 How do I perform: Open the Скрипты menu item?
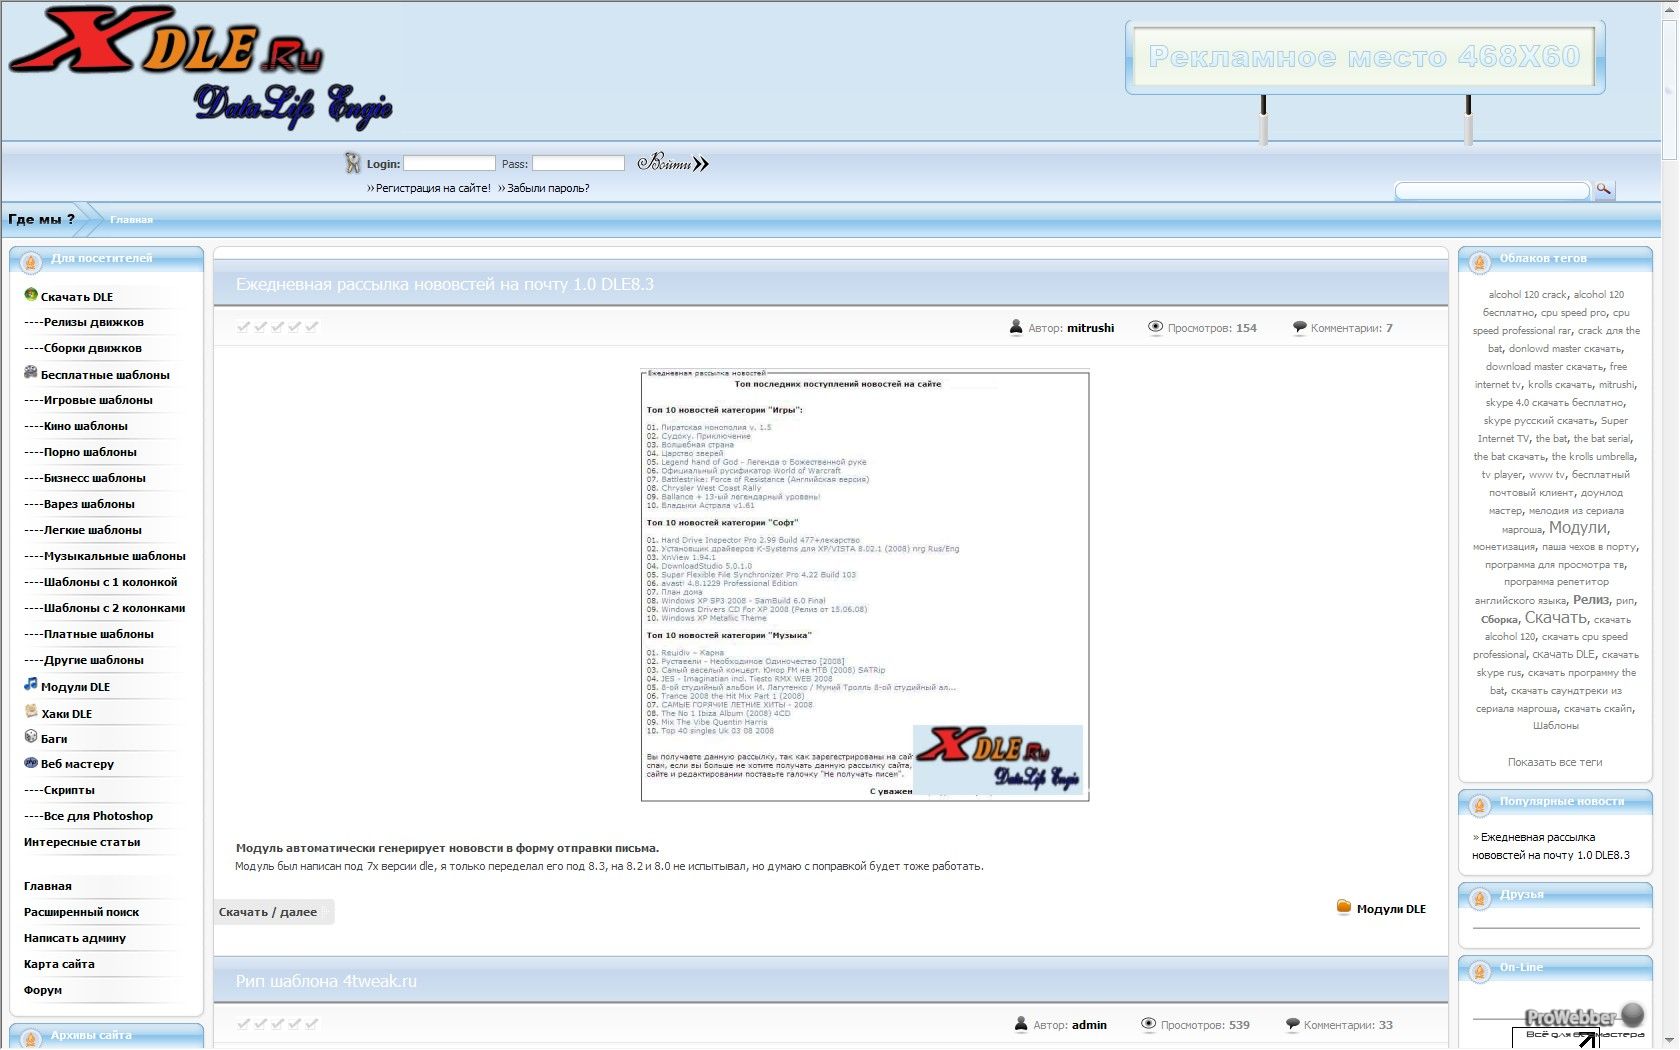pos(59,790)
